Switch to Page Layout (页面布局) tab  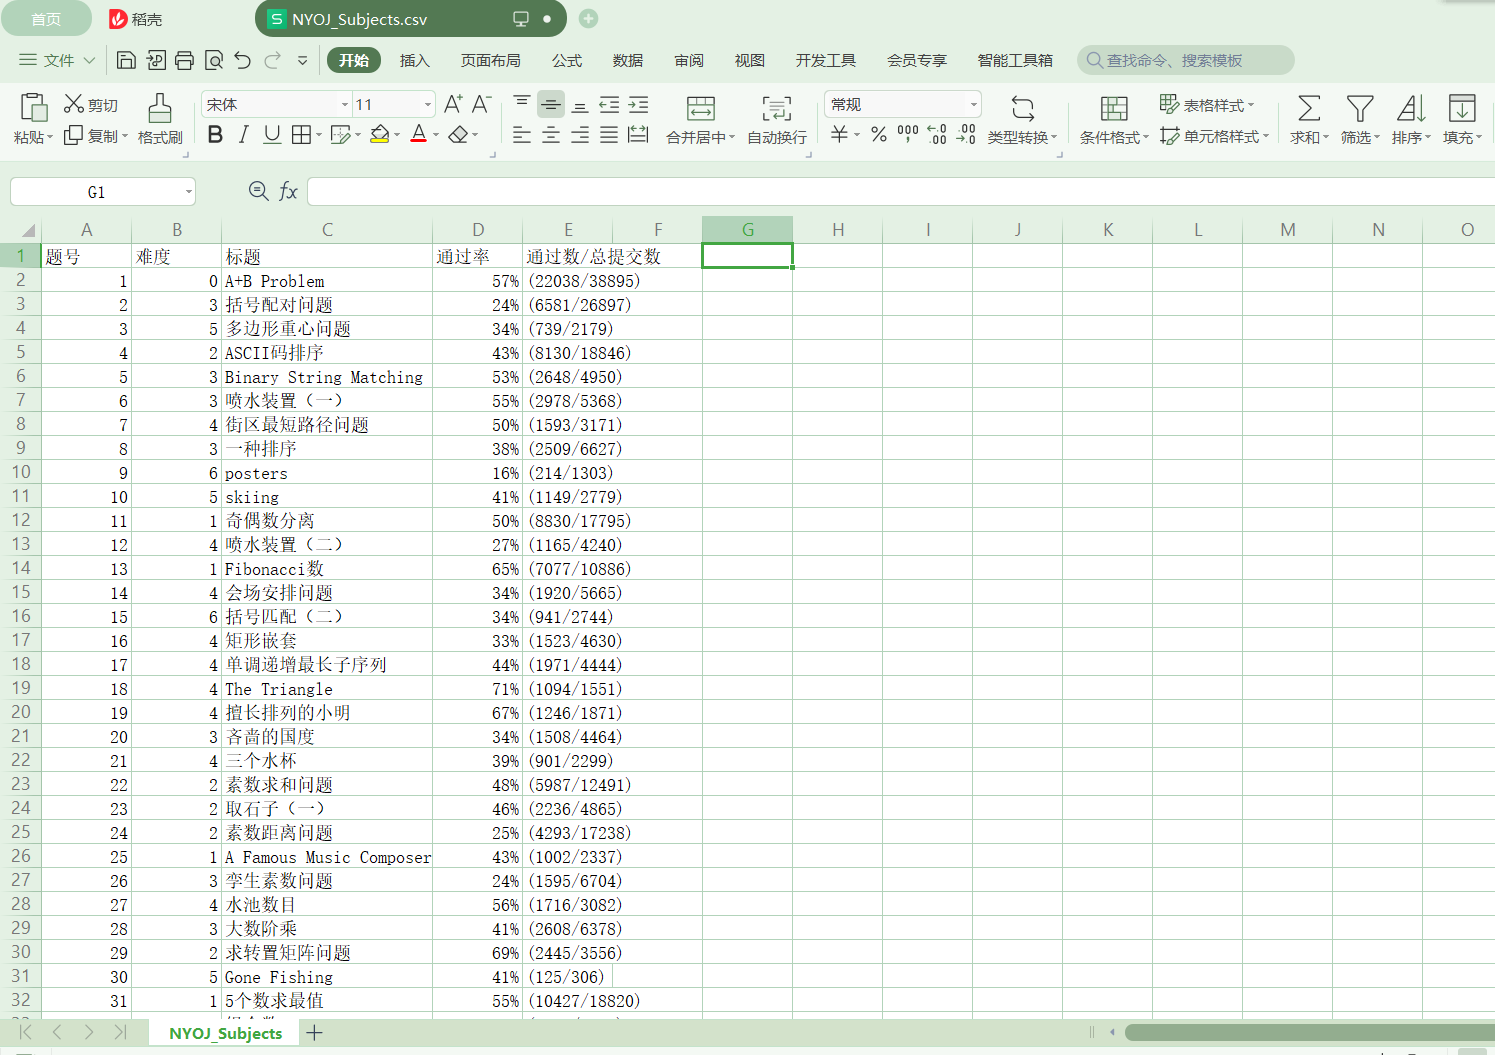[490, 60]
